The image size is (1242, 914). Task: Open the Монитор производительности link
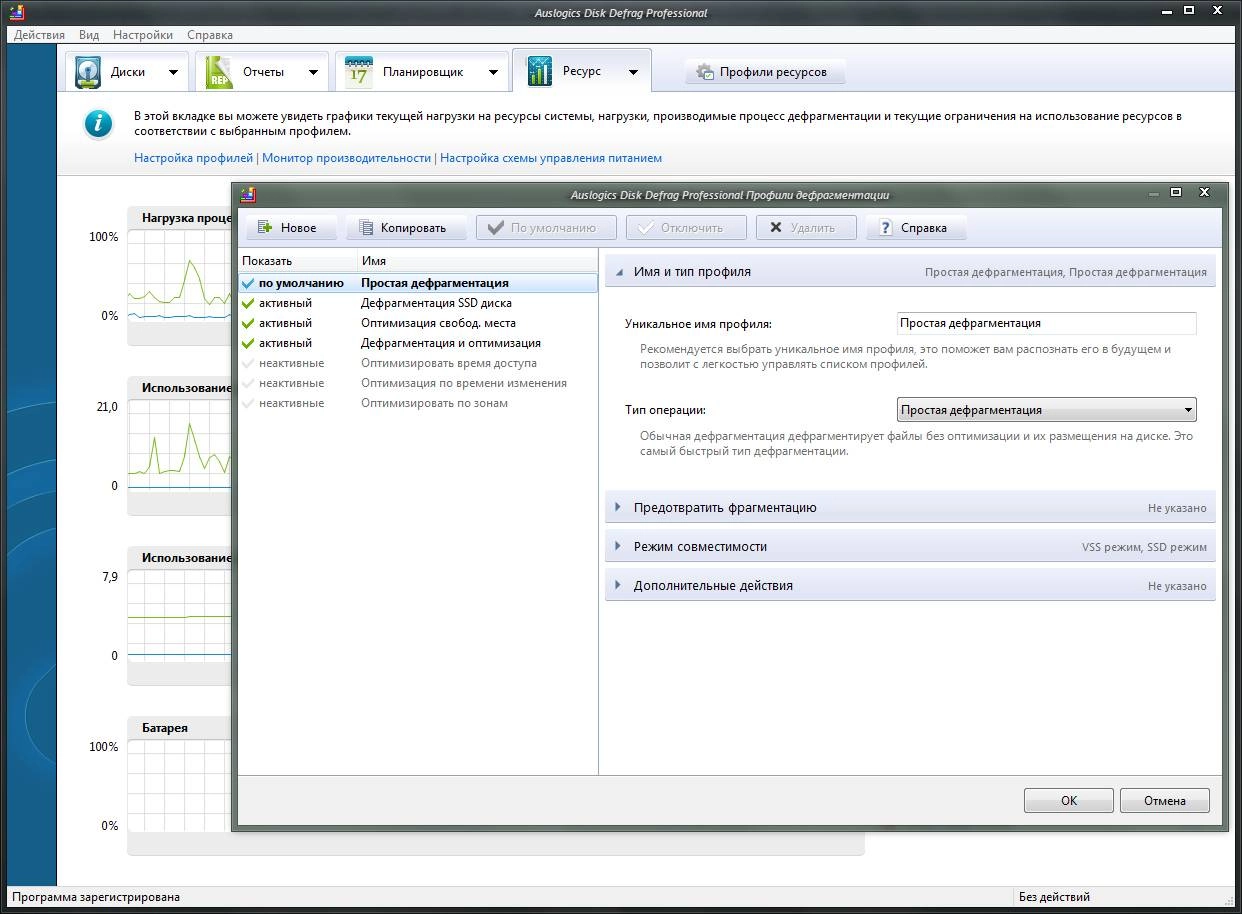click(x=346, y=158)
